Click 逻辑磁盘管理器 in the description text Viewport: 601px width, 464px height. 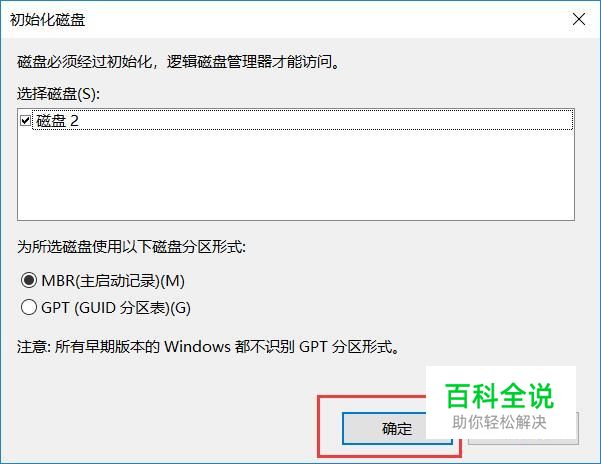click(219, 62)
